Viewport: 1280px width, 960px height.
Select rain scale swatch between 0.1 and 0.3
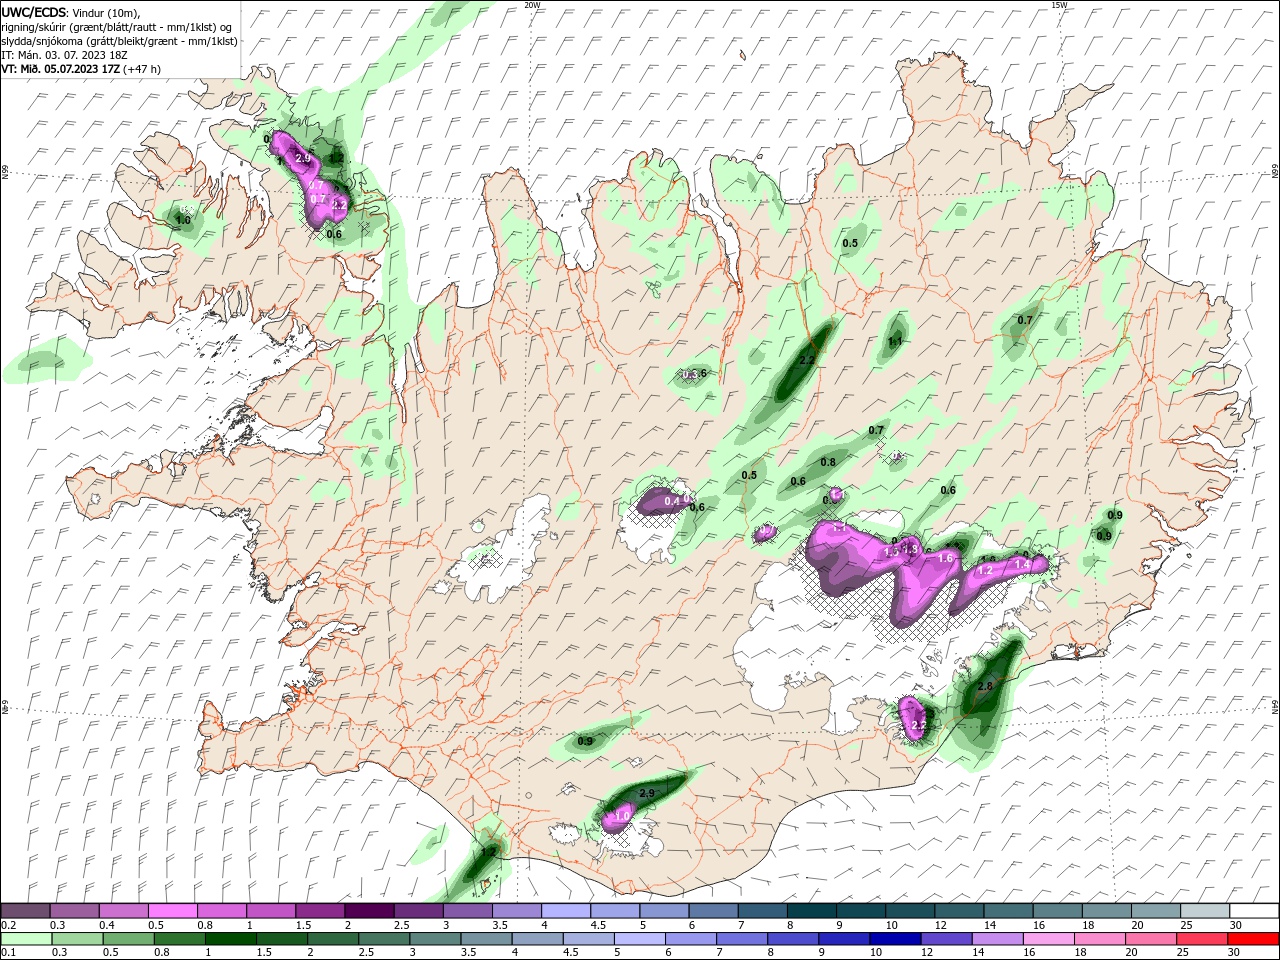(28, 939)
